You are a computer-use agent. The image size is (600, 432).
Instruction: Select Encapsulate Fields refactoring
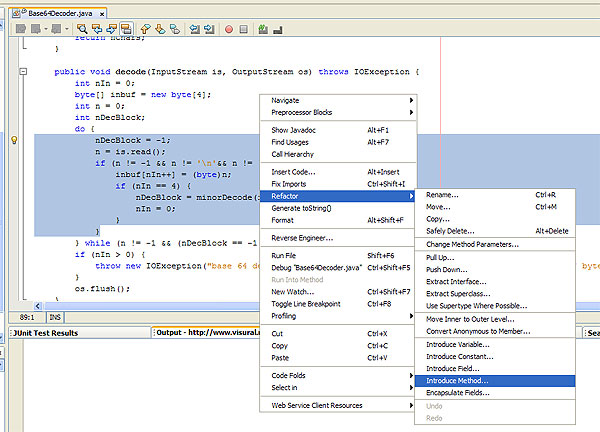[x=495, y=393]
